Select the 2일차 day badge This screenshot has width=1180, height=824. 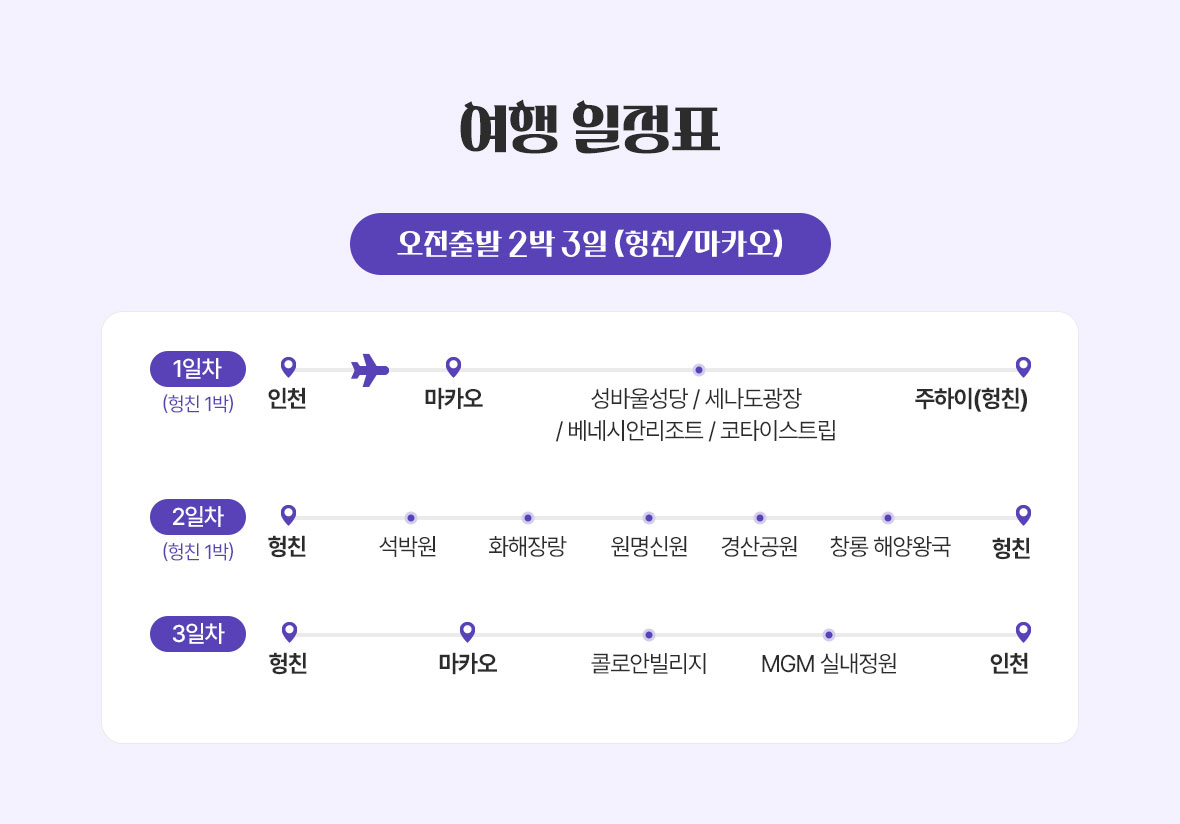[198, 517]
